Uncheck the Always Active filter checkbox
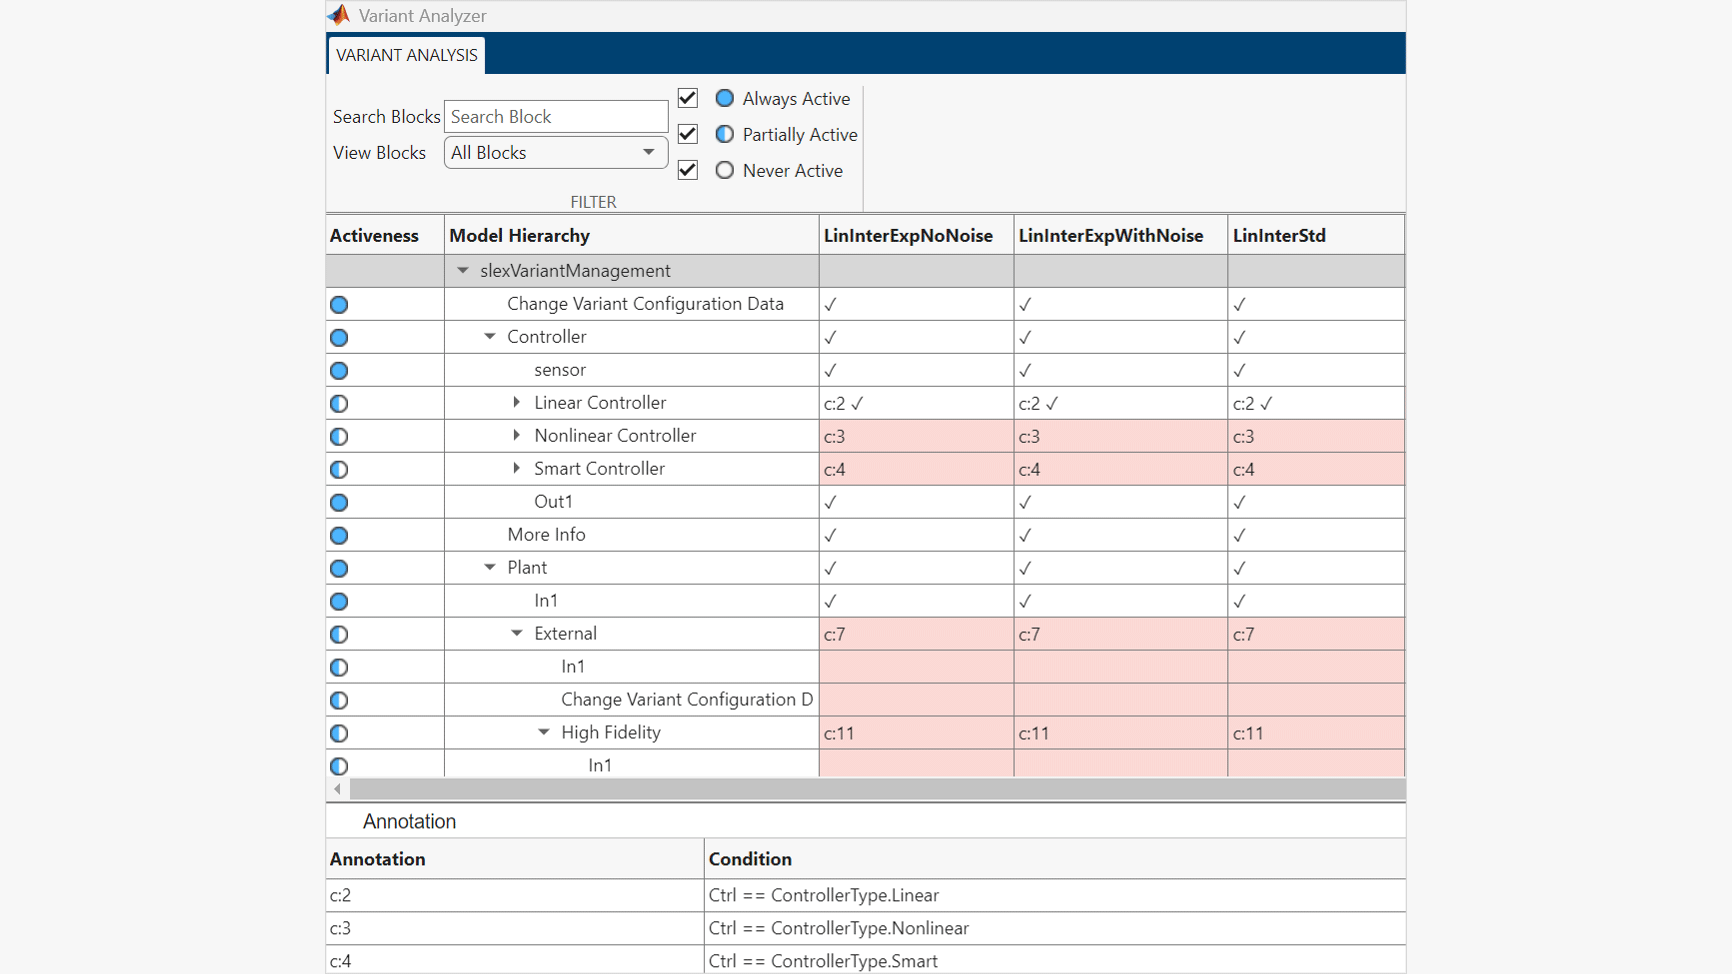1732x974 pixels. pos(687,98)
